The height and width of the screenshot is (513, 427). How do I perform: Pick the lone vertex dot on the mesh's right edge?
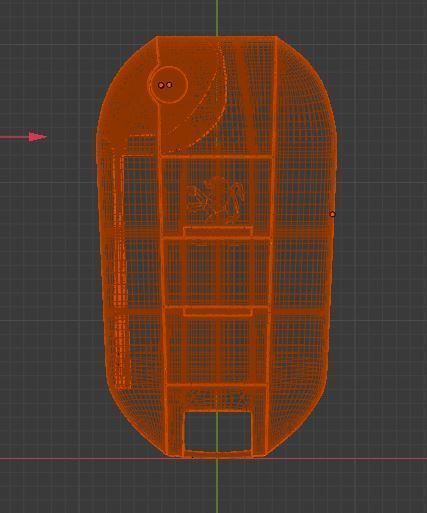tap(332, 214)
